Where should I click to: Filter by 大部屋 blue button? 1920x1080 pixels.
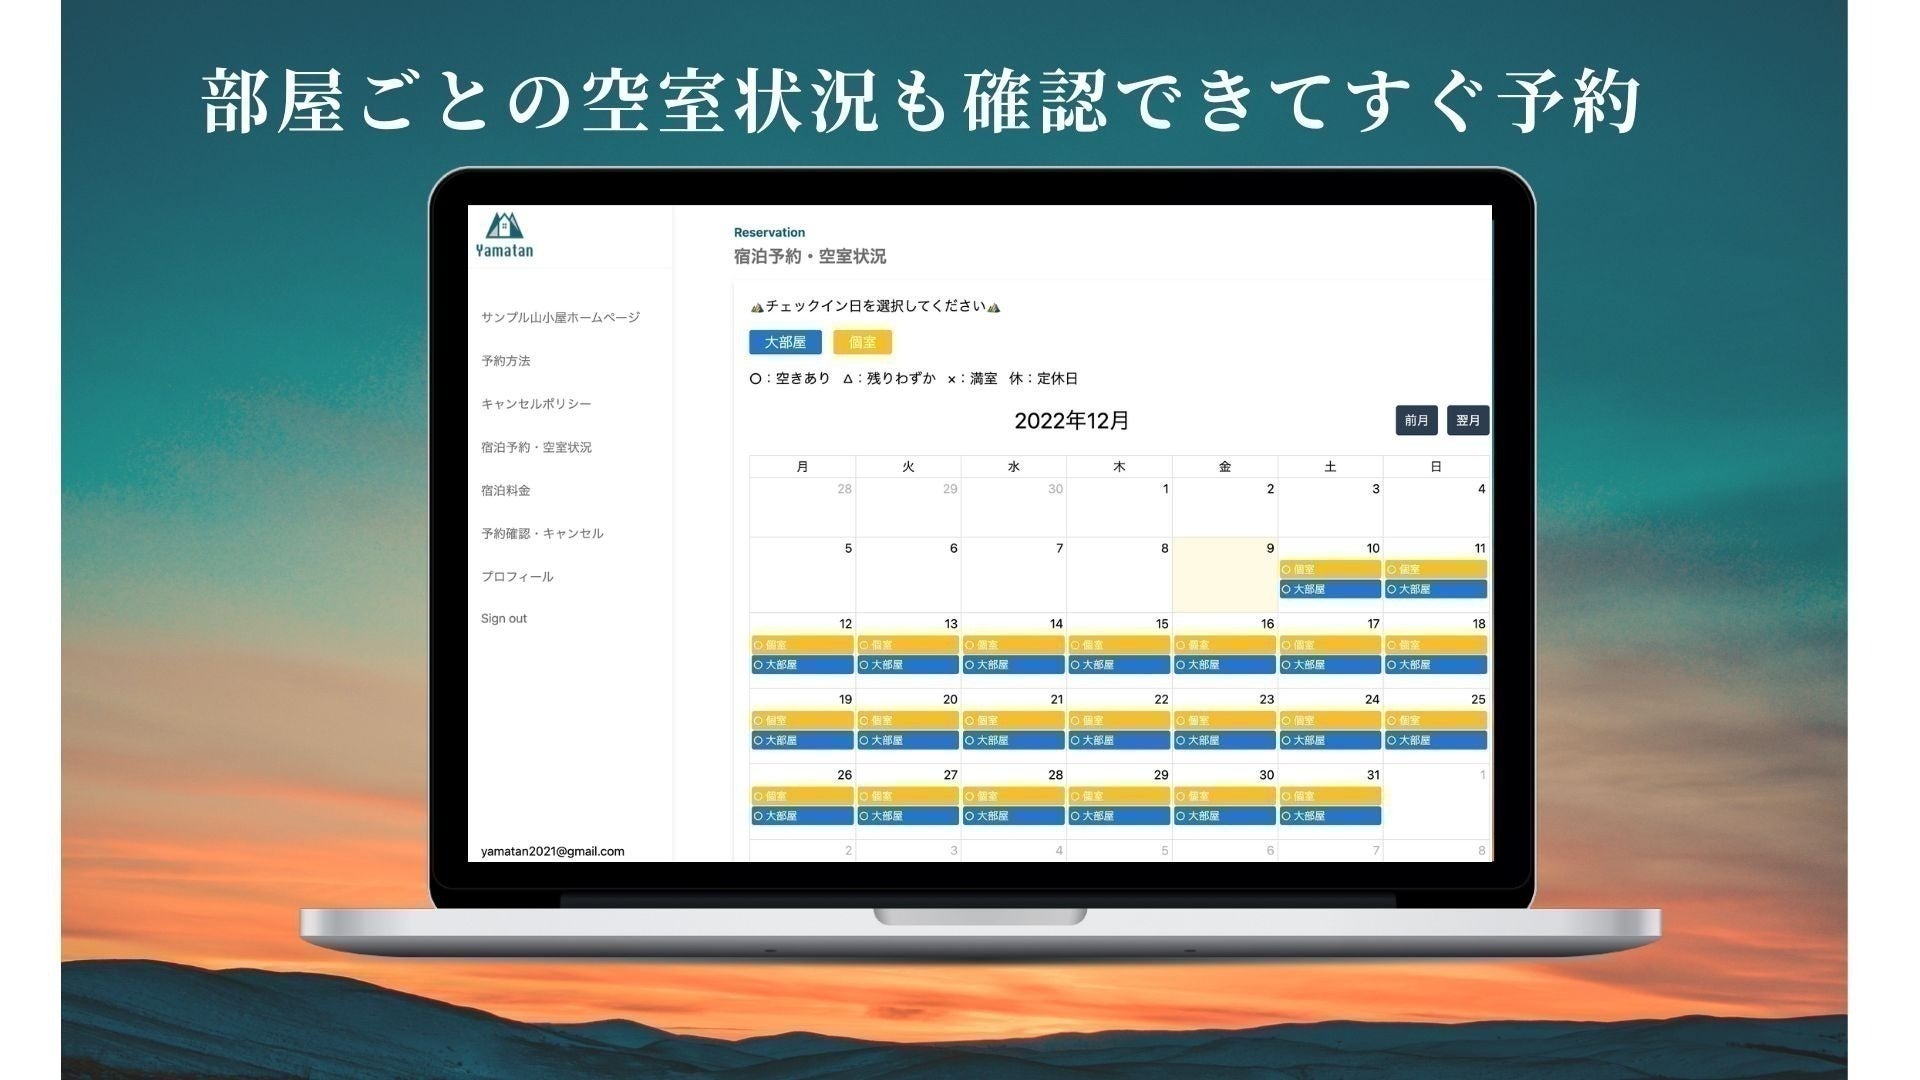pos(785,342)
